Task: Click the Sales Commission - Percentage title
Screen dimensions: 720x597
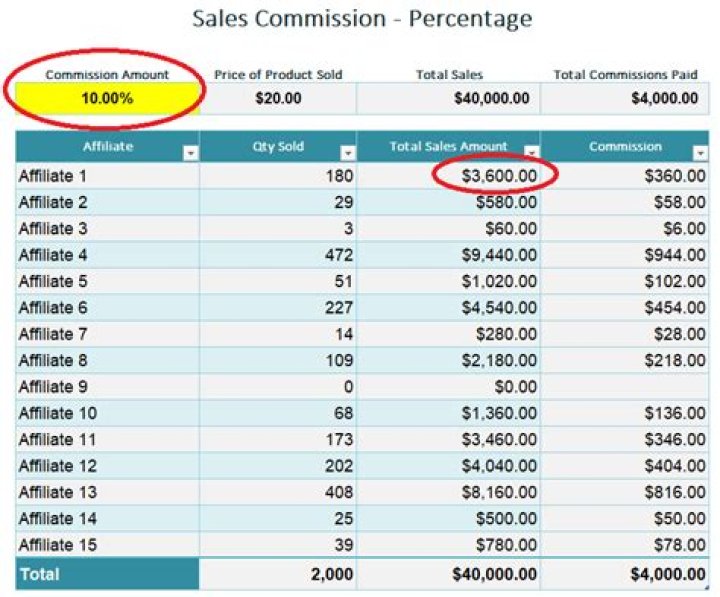Action: point(362,19)
